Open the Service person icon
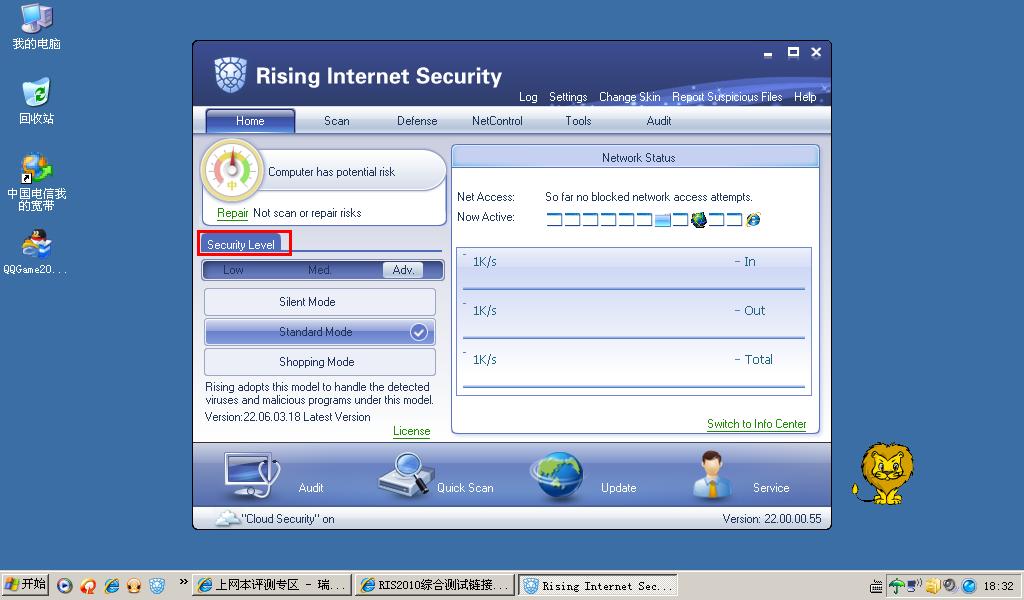This screenshot has height=600, width=1024. (712, 475)
